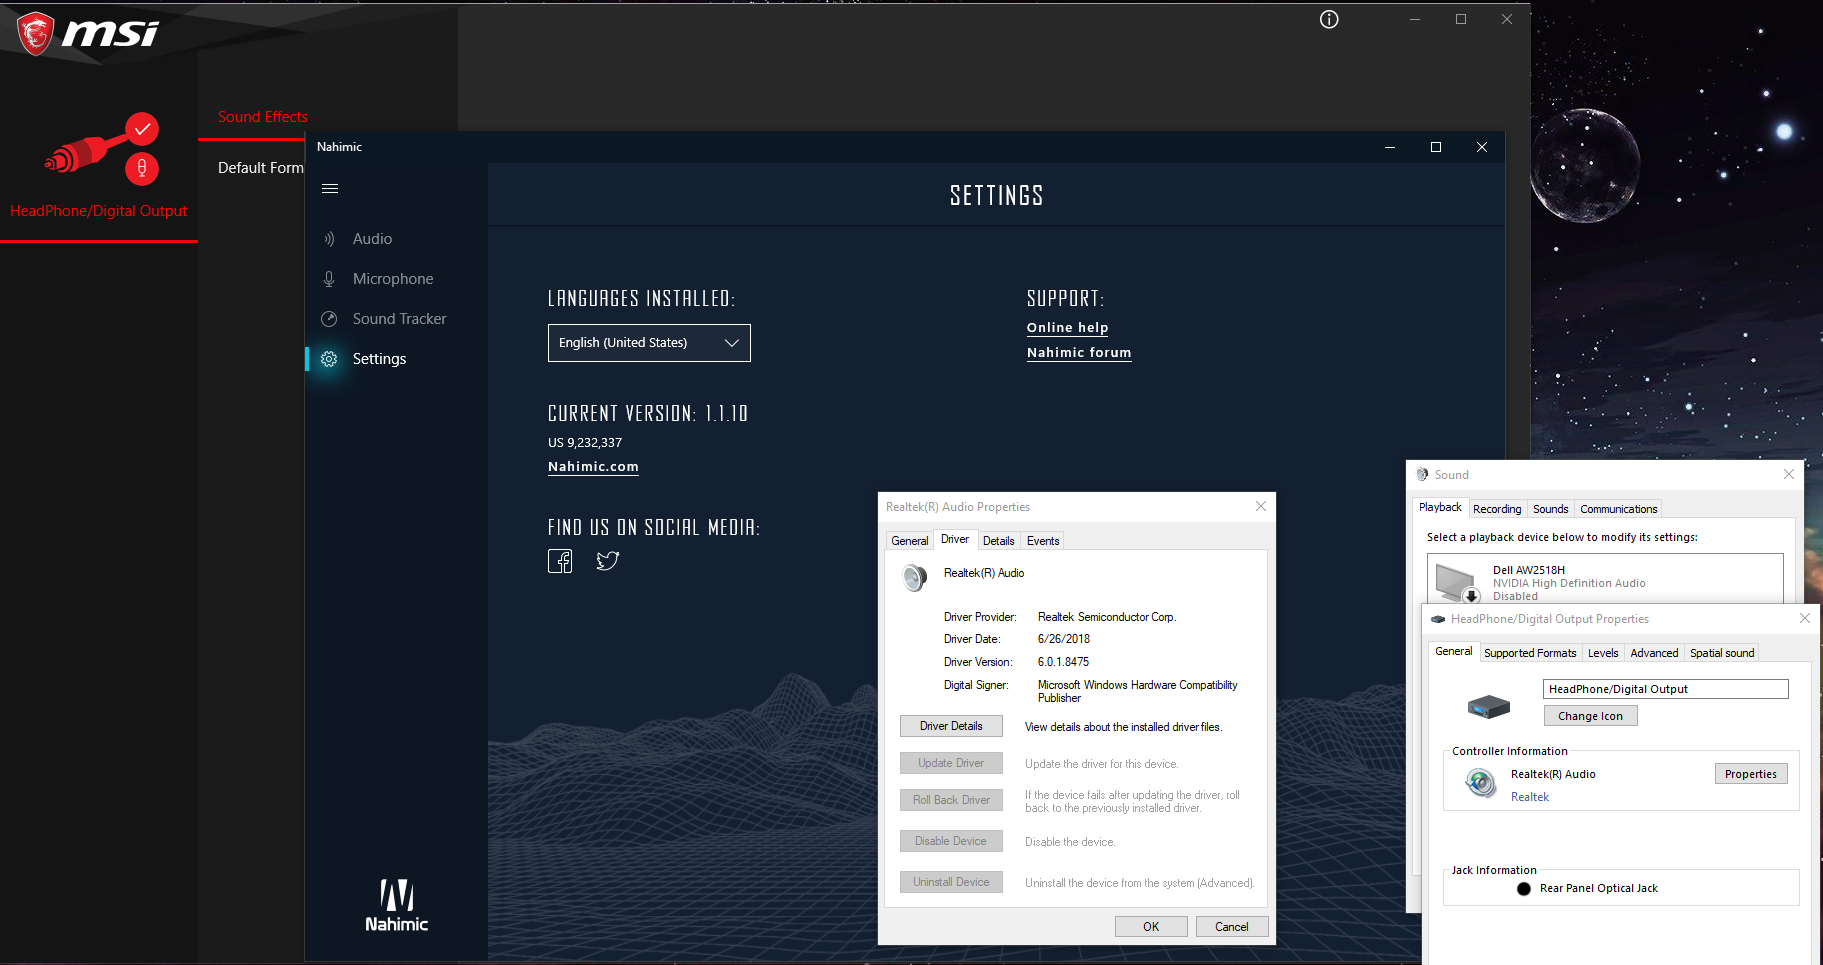Maximize the Nahimic window

pos(1436,147)
